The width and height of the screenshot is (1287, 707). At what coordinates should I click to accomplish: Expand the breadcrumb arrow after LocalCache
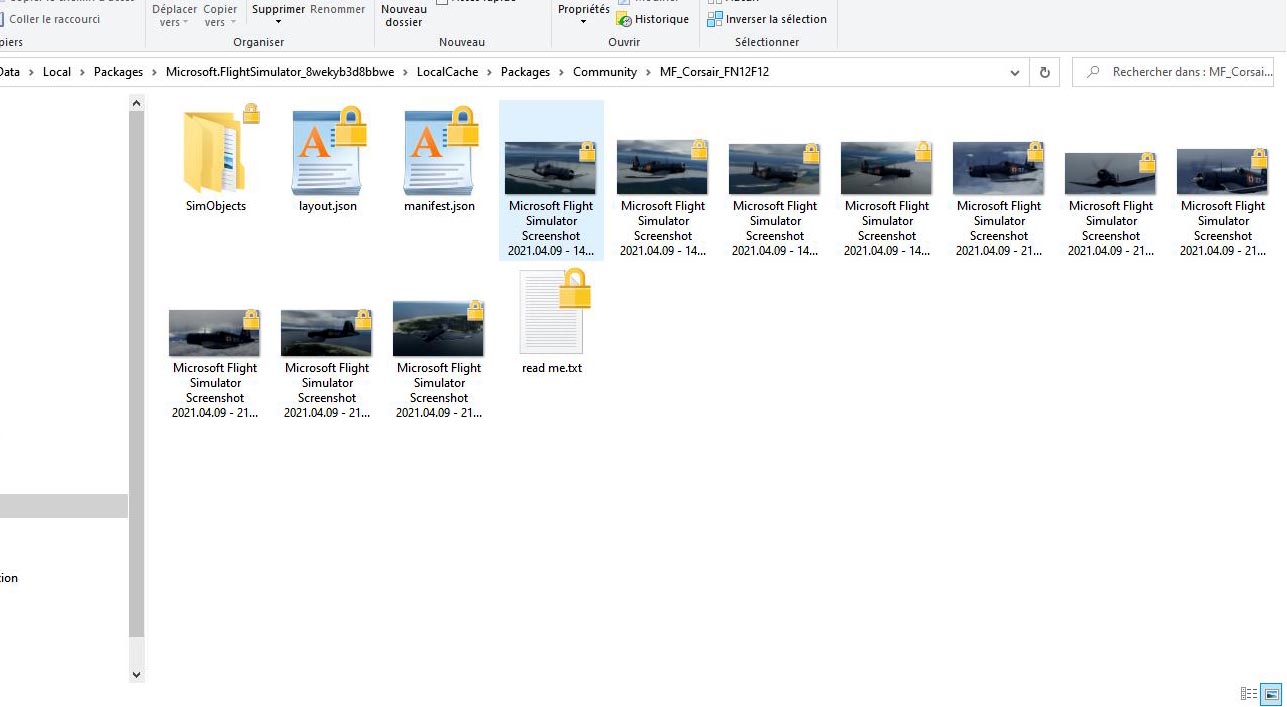[489, 72]
